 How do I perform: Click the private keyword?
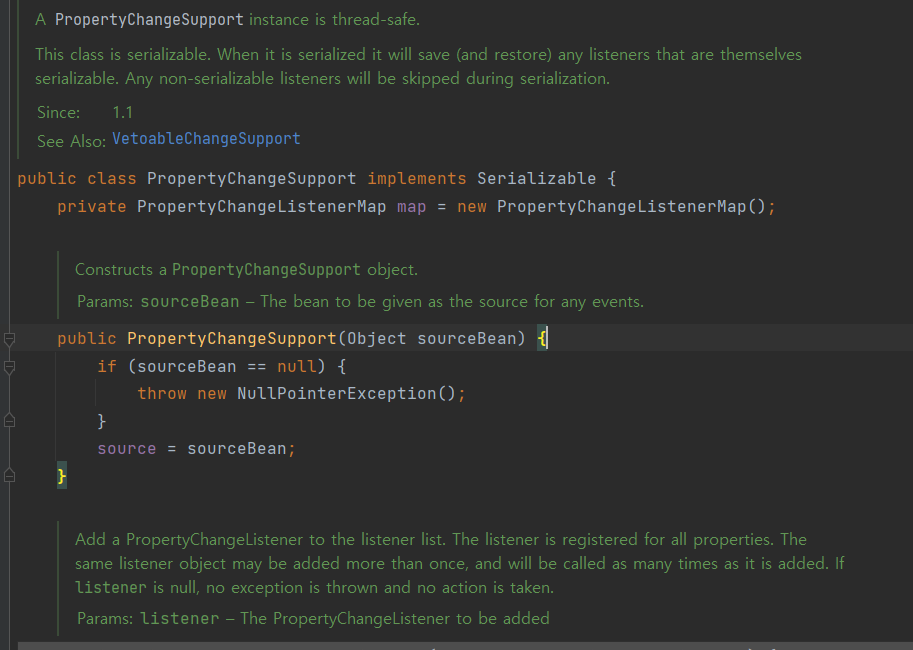tap(91, 207)
